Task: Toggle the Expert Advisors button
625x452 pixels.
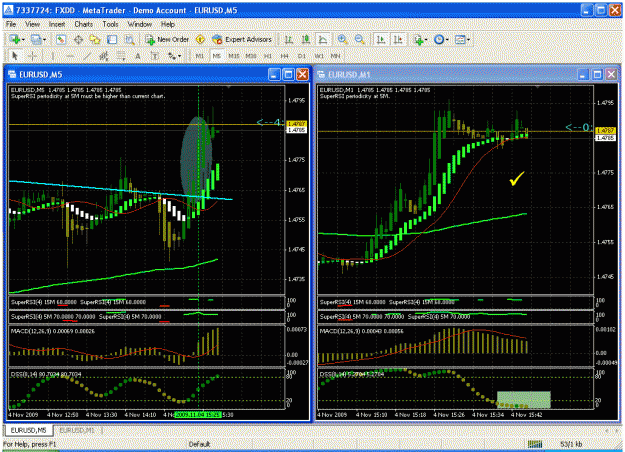Action: (242, 39)
